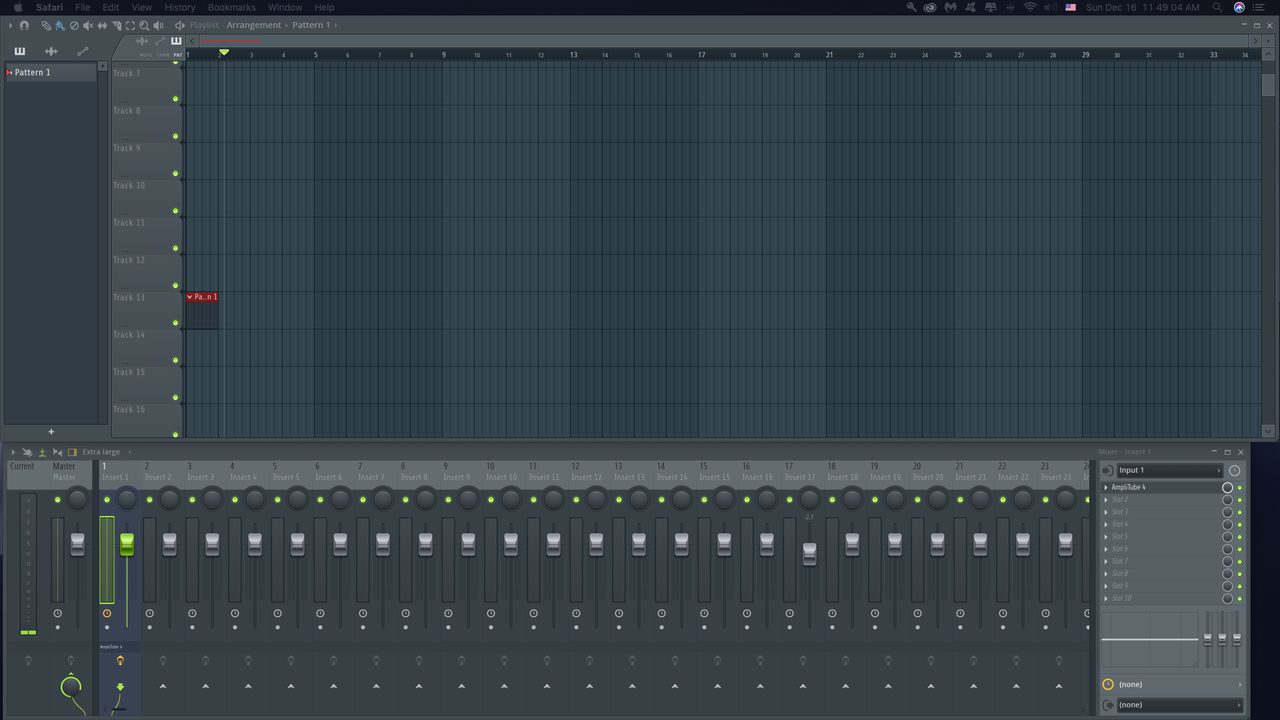Select the Paint brush tool in playlist toolbar

[60, 25]
